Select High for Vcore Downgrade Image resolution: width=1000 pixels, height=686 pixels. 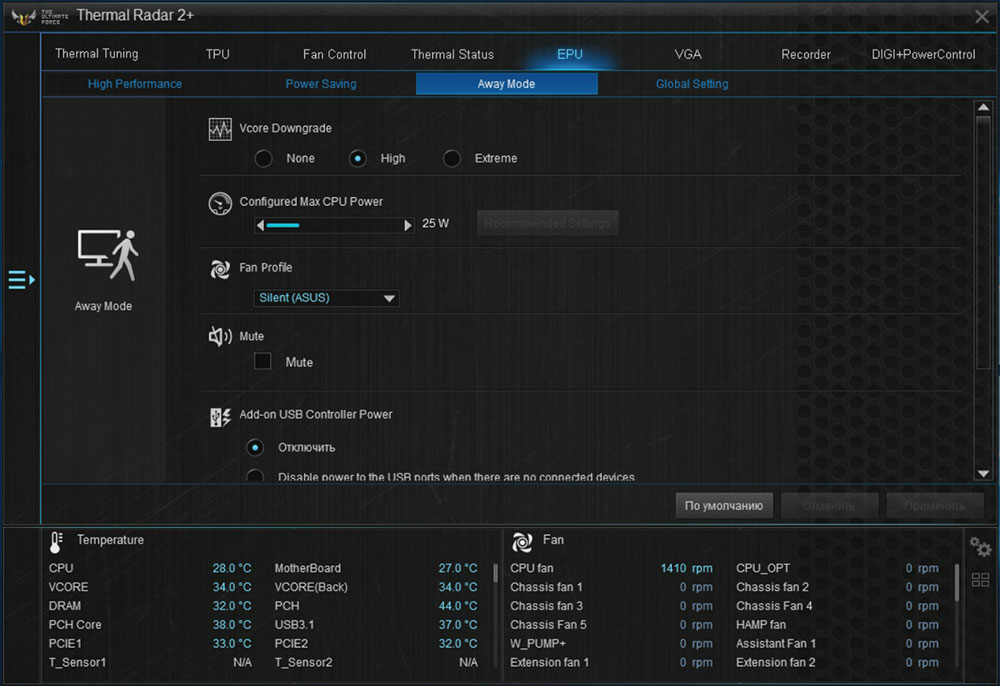click(x=357, y=158)
